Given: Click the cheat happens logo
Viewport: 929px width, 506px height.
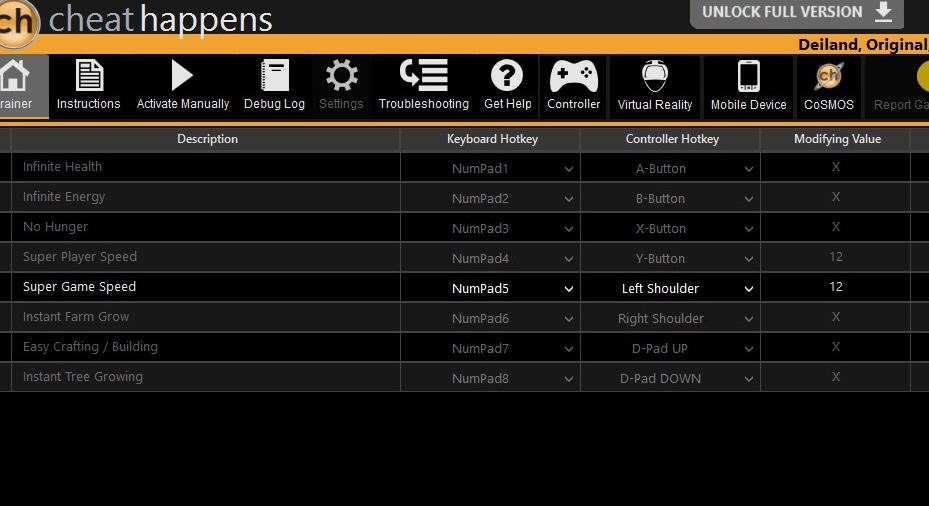Looking at the screenshot, I should 136,20.
